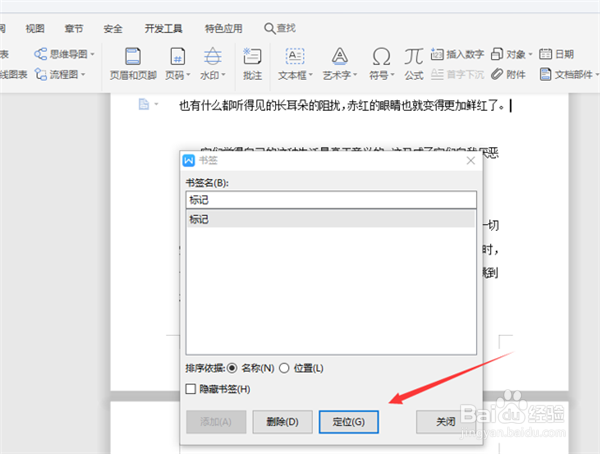The width and height of the screenshot is (600, 454).
Task: Click the 水印 watermark icon
Action: click(x=212, y=56)
